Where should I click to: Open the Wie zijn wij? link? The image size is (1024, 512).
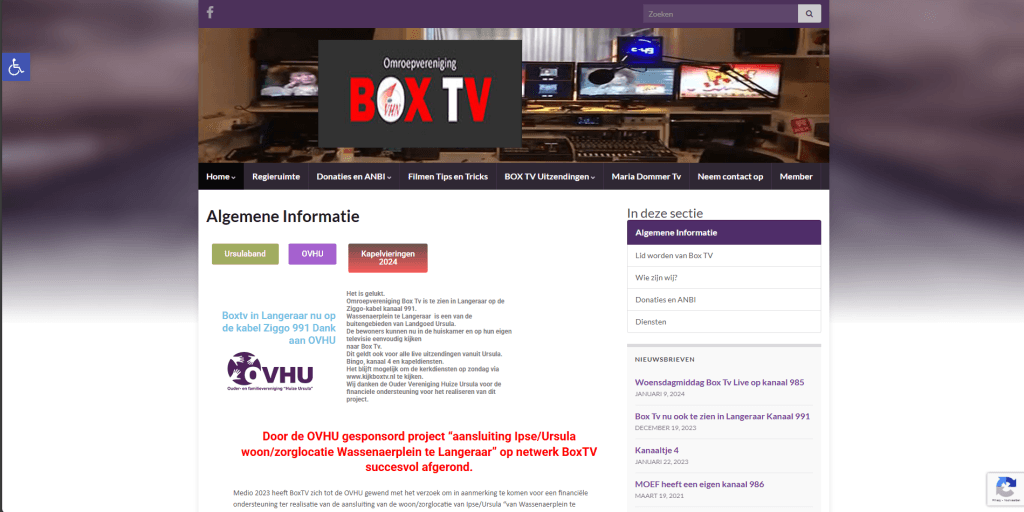pos(656,278)
